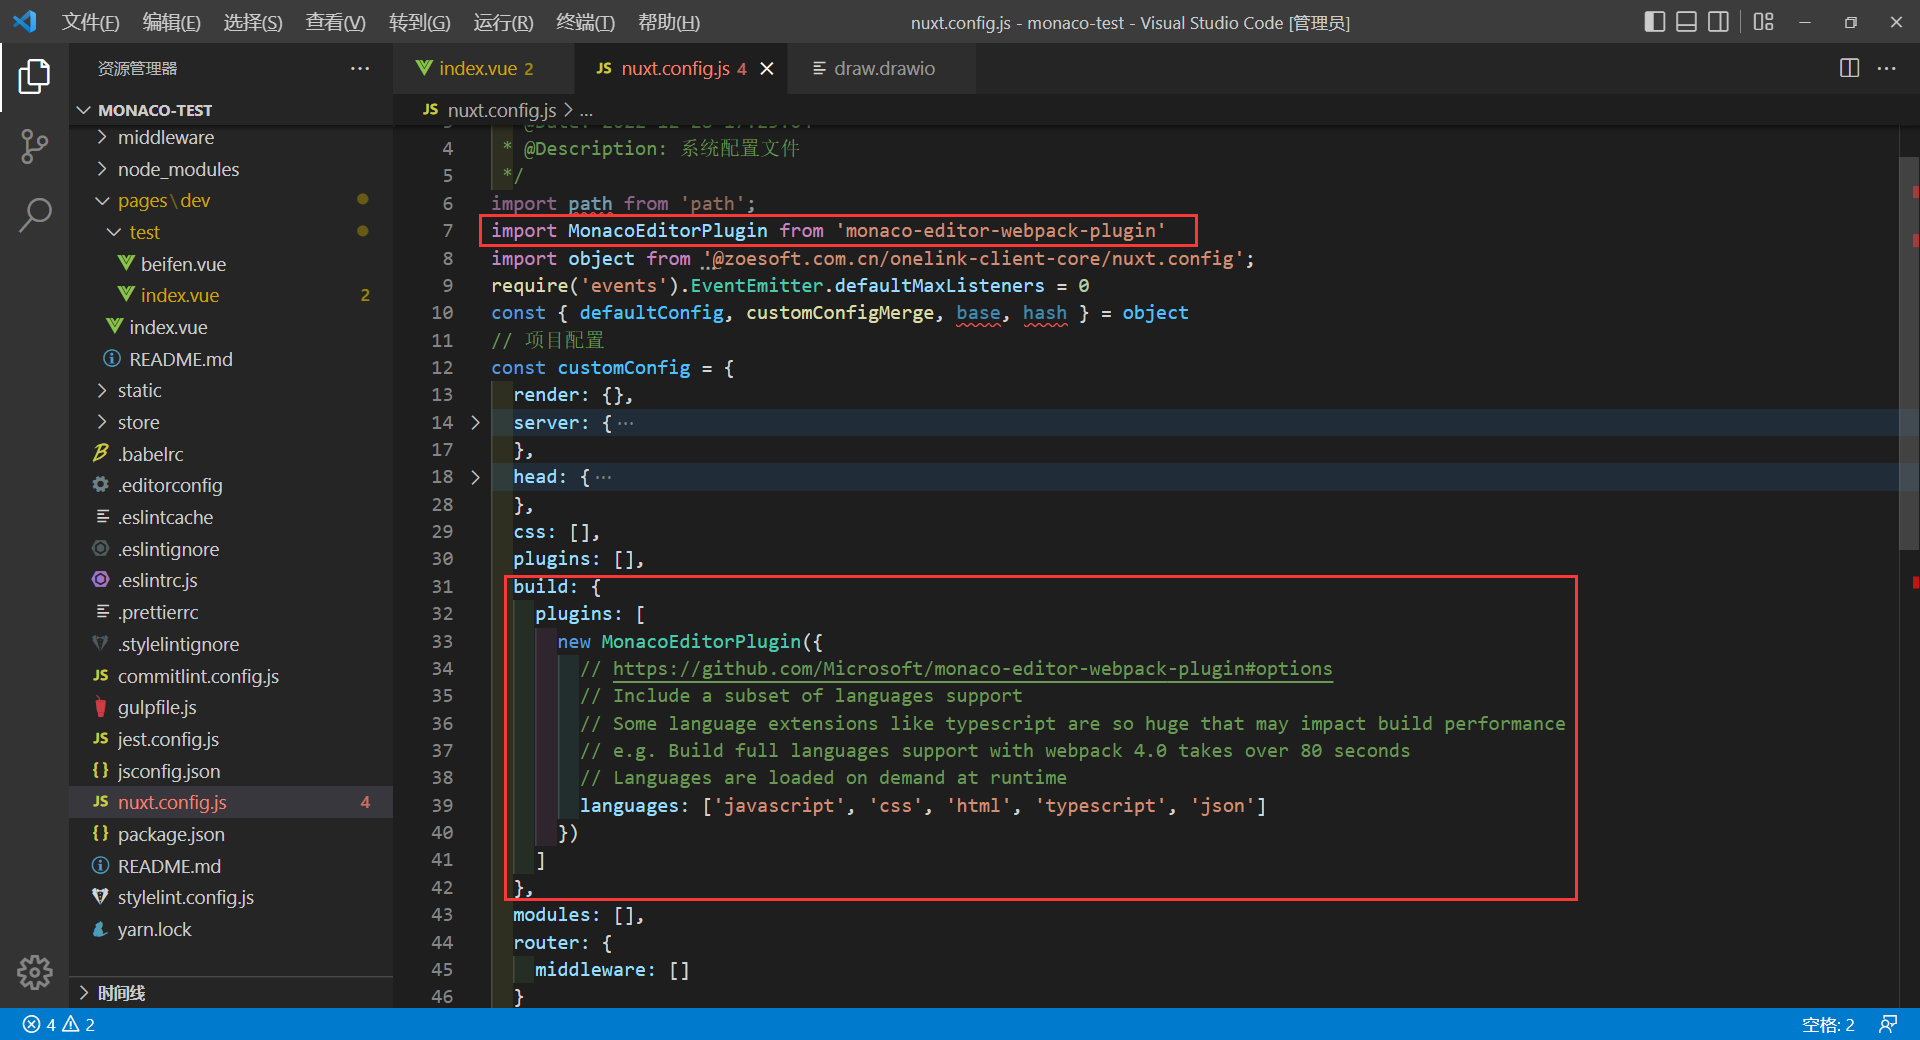This screenshot has width=1920, height=1040.
Task: Open the Source Control view
Action: [x=34, y=146]
